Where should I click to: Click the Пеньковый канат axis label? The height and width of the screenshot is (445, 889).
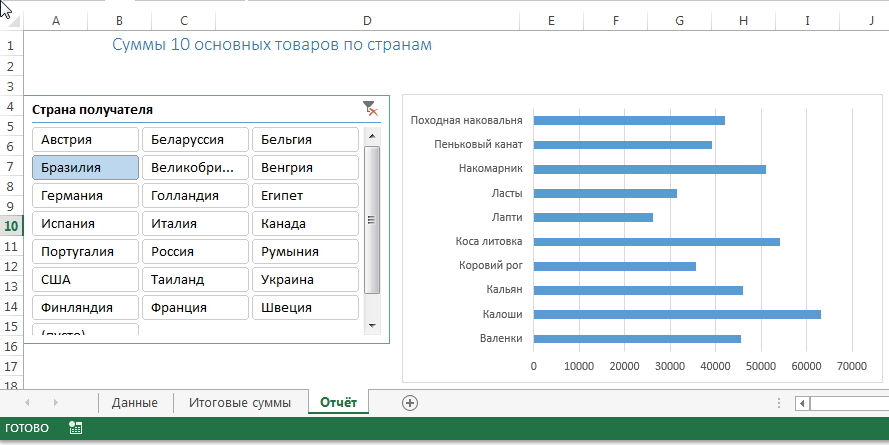pos(479,145)
